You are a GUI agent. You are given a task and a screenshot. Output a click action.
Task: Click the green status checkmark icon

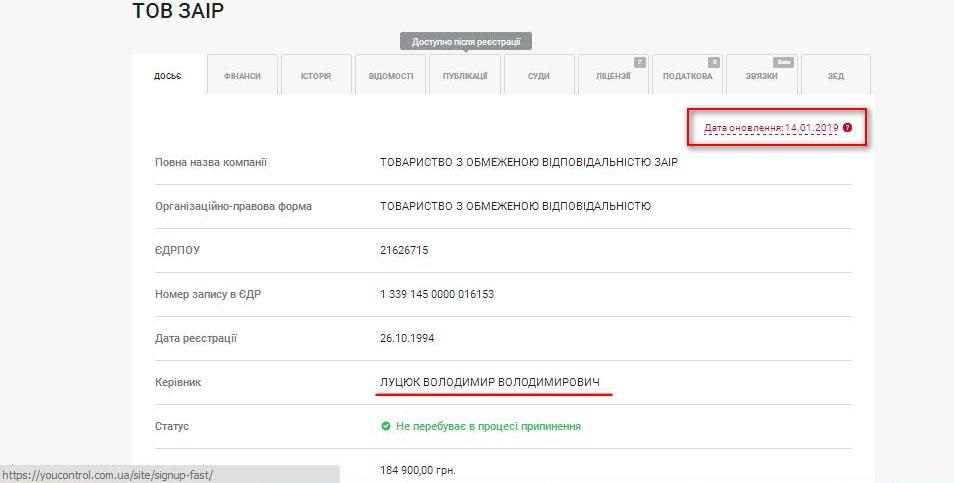[x=385, y=426]
